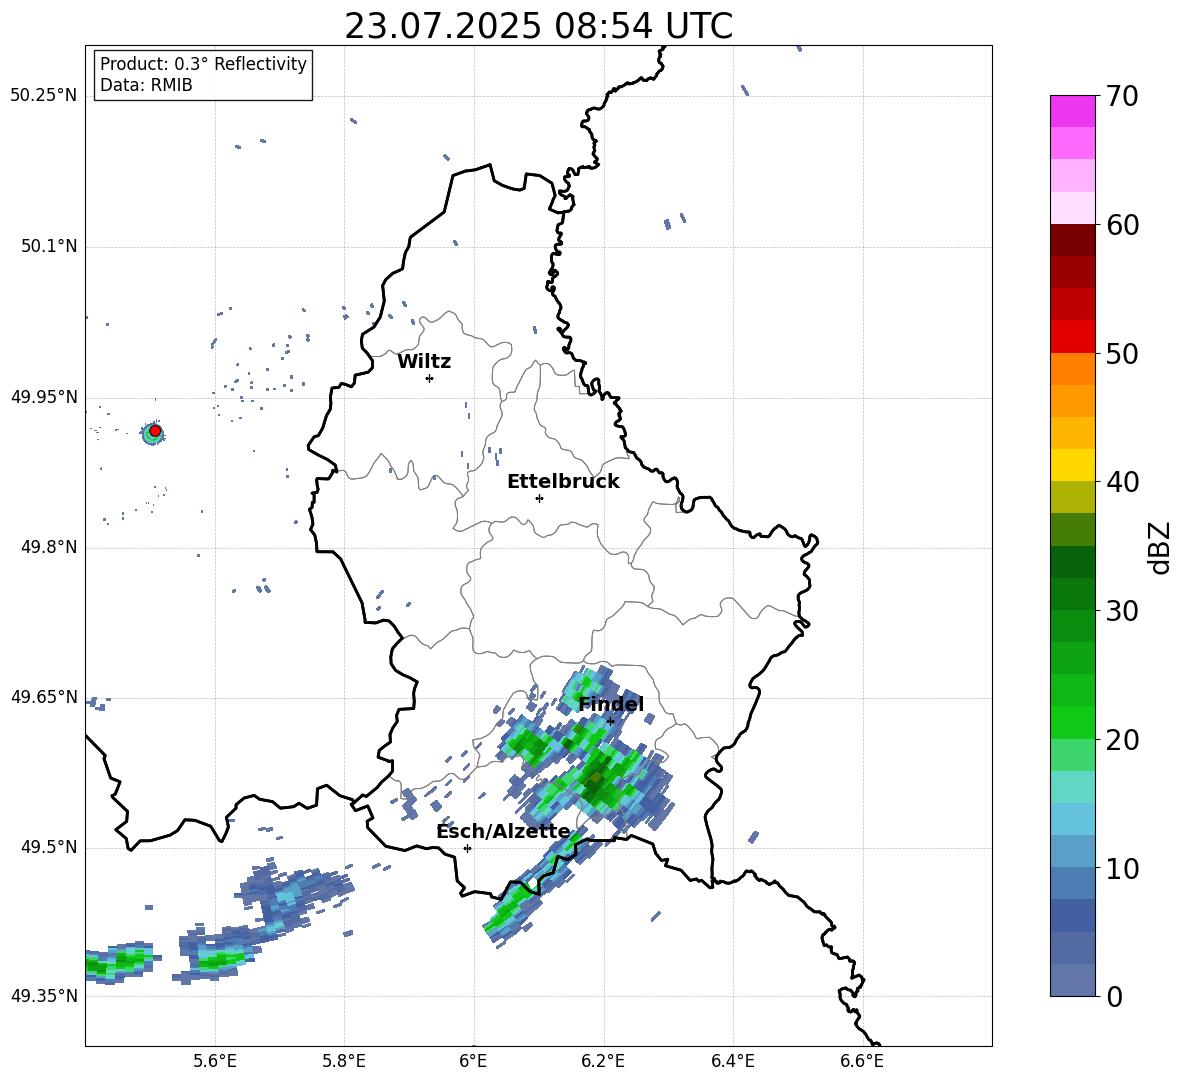1184x1081 pixels.
Task: Click the 5.6°E longitude label
Action: pyautogui.click(x=215, y=1061)
